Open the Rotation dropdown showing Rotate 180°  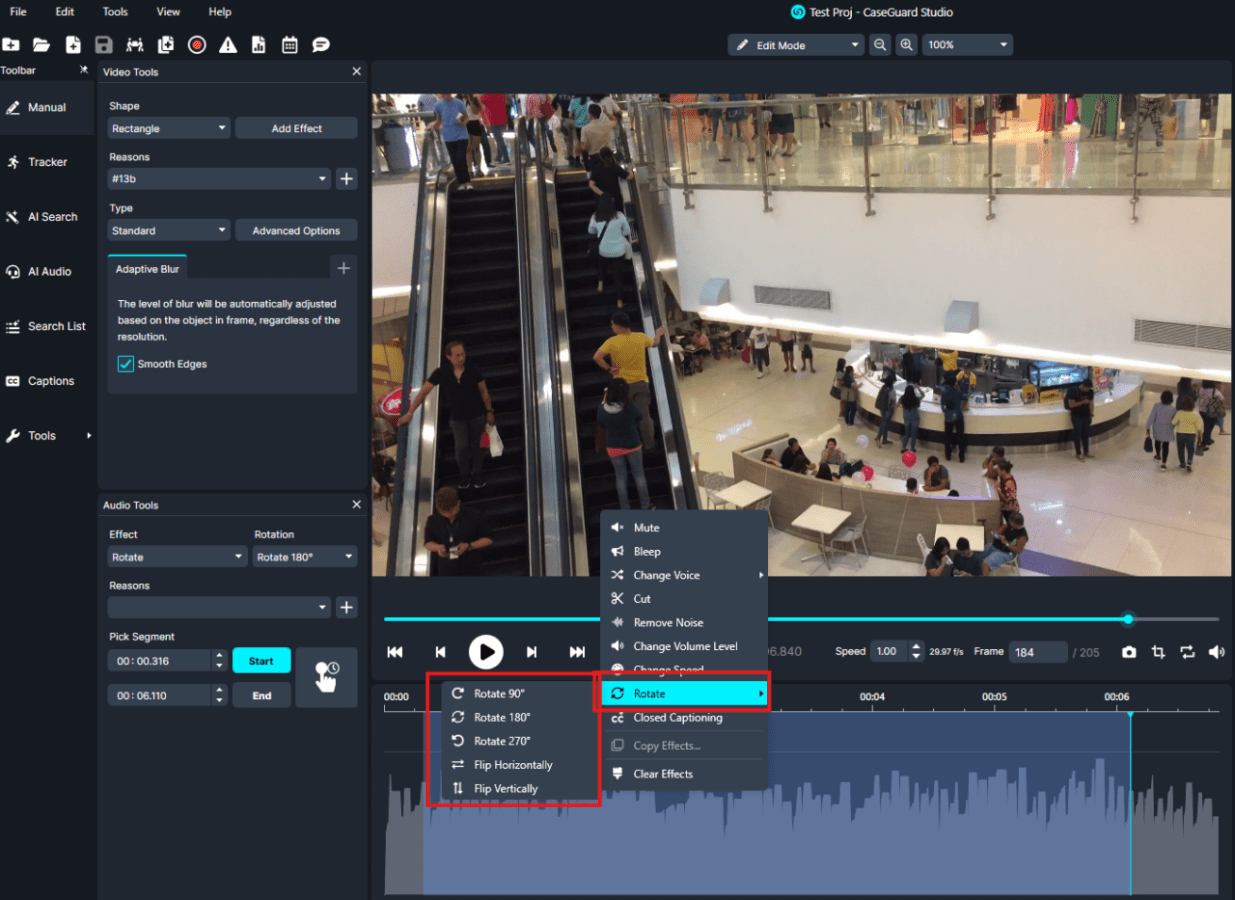[x=305, y=557]
